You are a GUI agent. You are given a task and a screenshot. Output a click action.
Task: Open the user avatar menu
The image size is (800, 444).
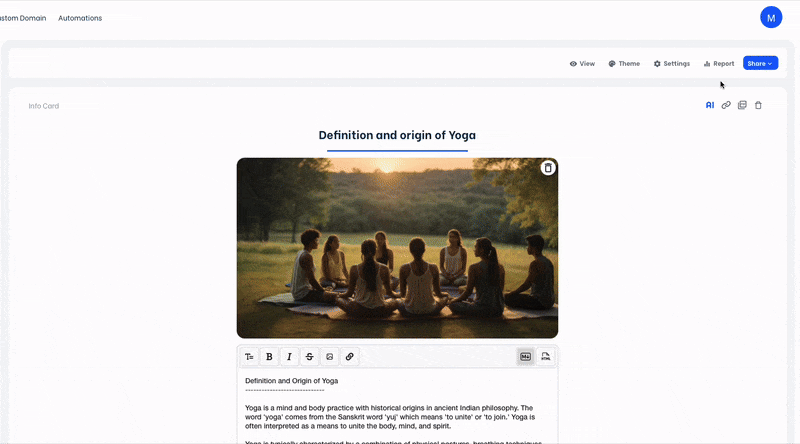coord(771,17)
